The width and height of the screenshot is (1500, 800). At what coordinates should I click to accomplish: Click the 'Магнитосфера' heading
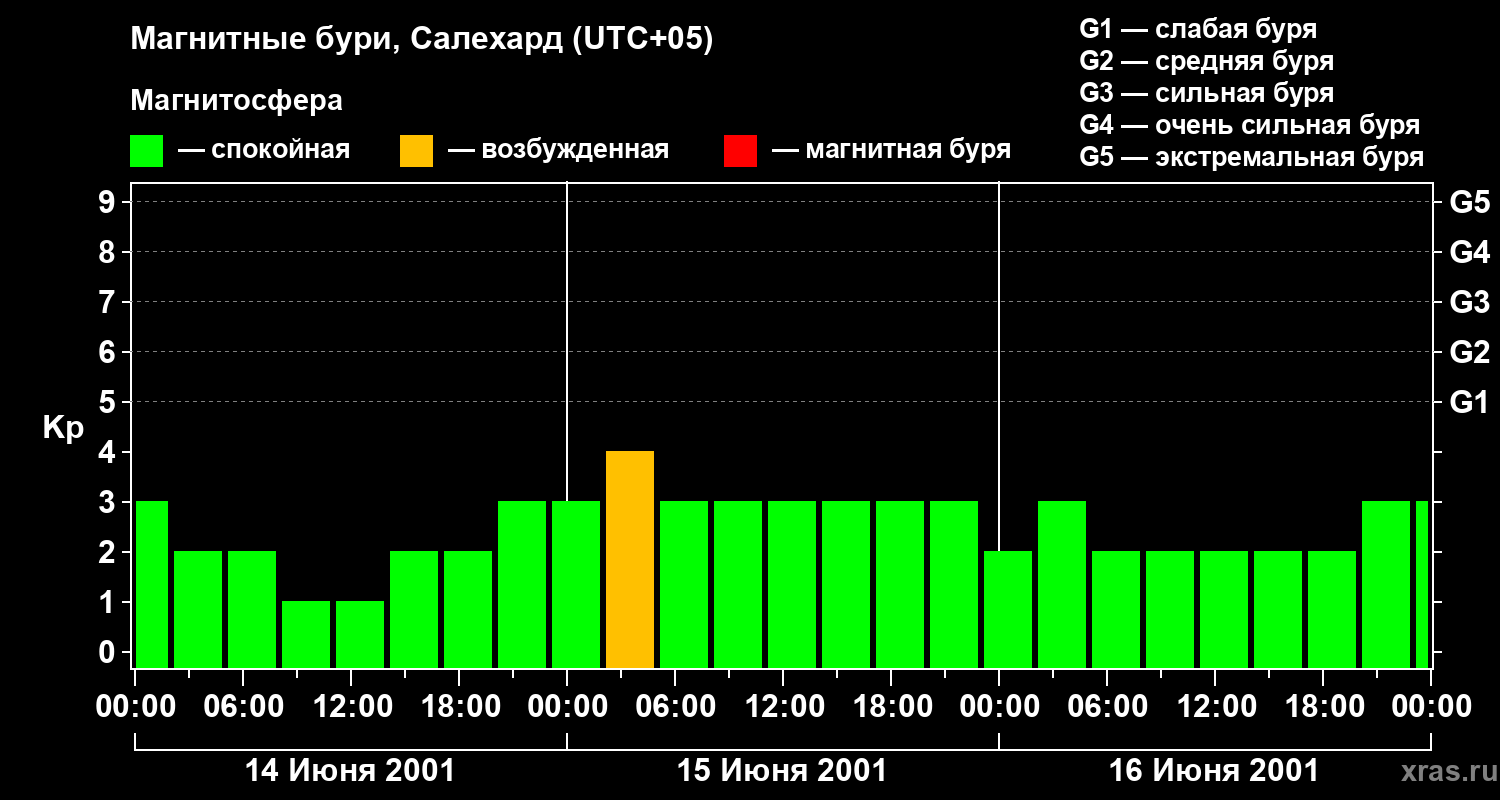pos(237,101)
